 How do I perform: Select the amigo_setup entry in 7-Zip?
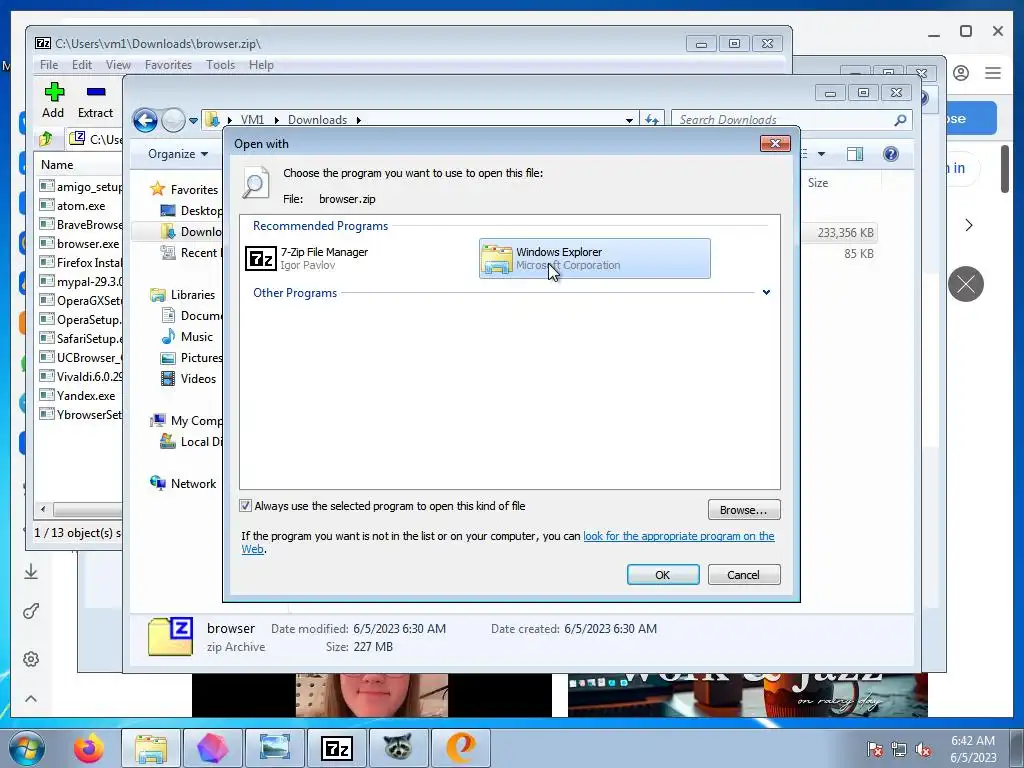click(80, 187)
